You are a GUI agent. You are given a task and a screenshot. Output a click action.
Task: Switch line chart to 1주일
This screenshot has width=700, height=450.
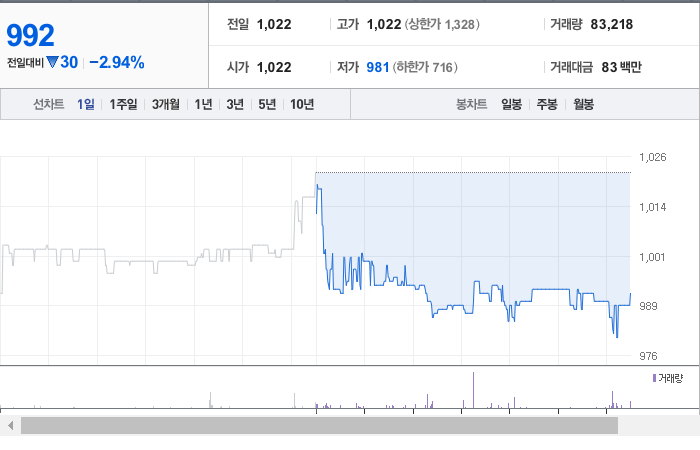[x=123, y=104]
